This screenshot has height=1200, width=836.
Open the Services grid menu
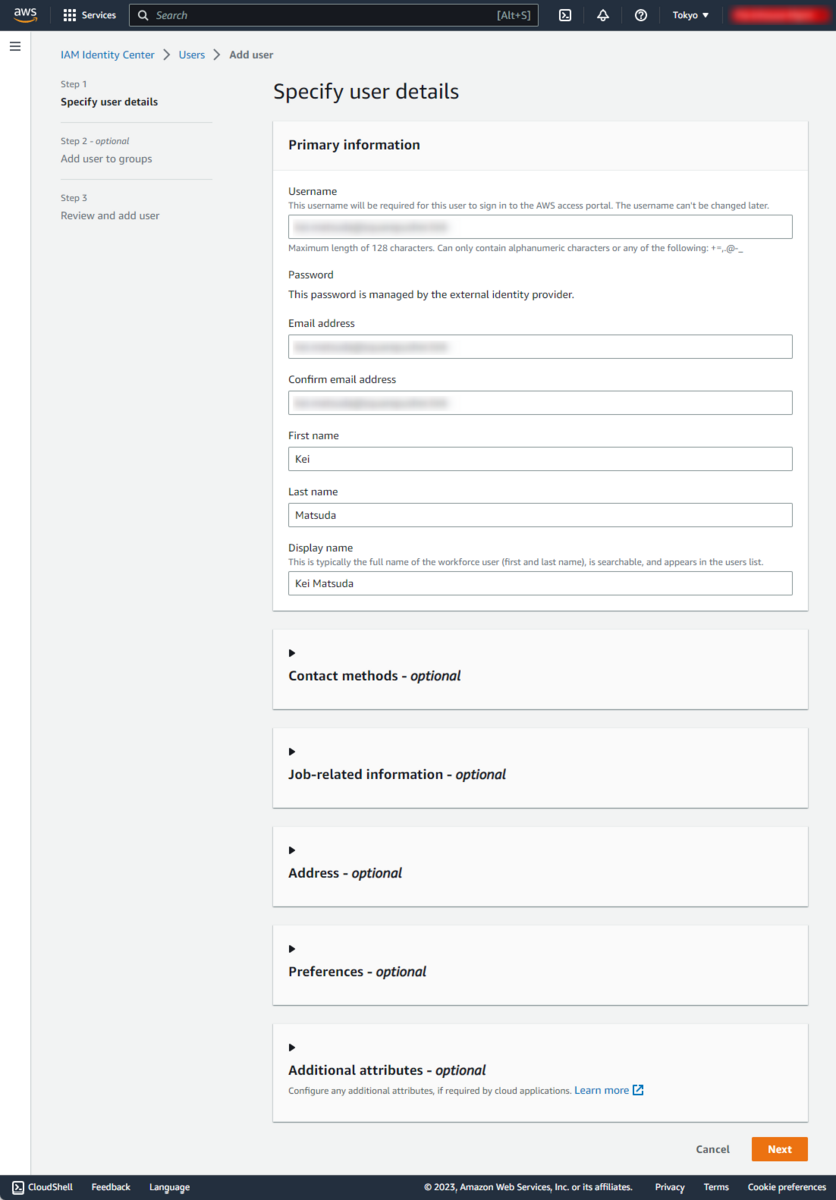tap(69, 15)
